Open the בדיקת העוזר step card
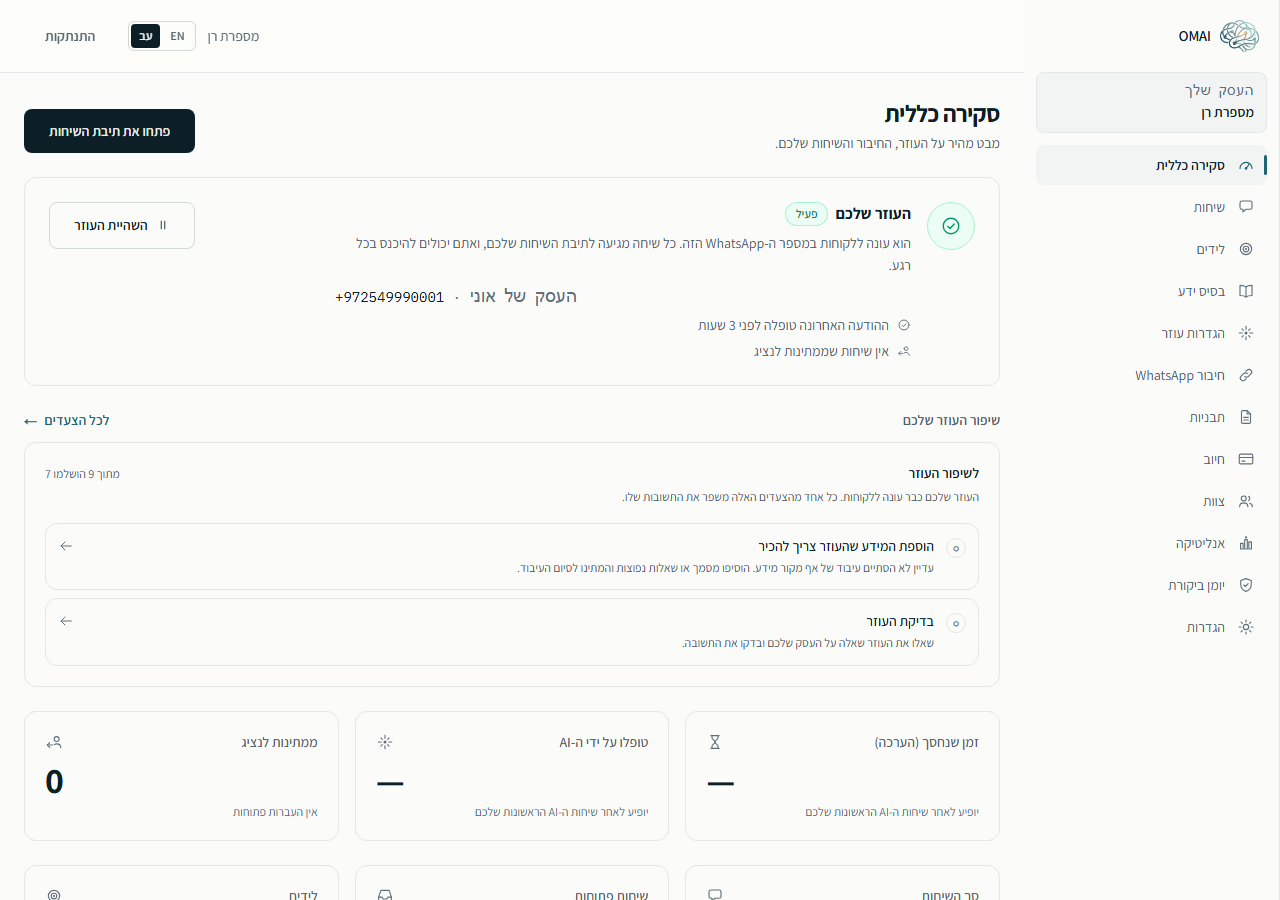1280x900 pixels. (x=512, y=632)
